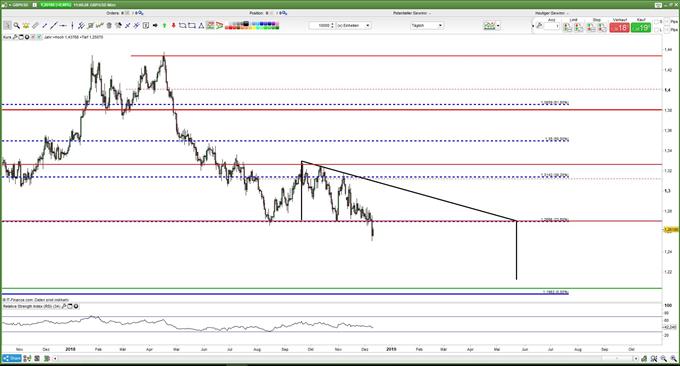The width and height of the screenshot is (680, 366).
Task: Click the trash delete objects icon
Action: coord(109,26)
